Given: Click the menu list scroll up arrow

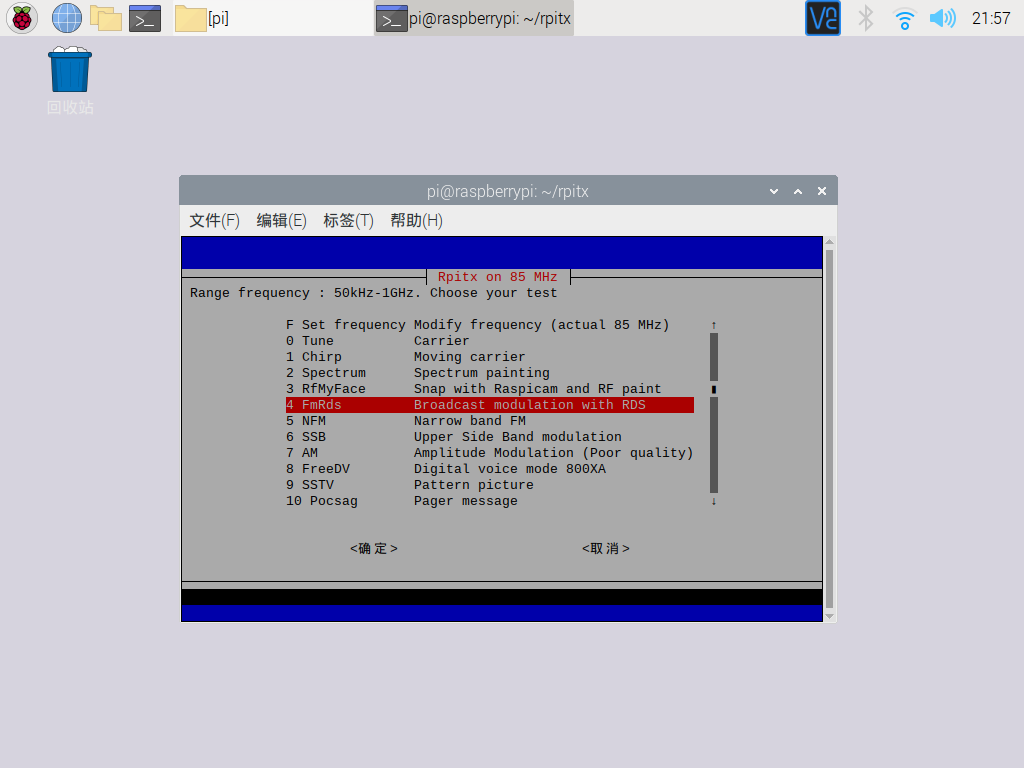Looking at the screenshot, I should pyautogui.click(x=714, y=325).
